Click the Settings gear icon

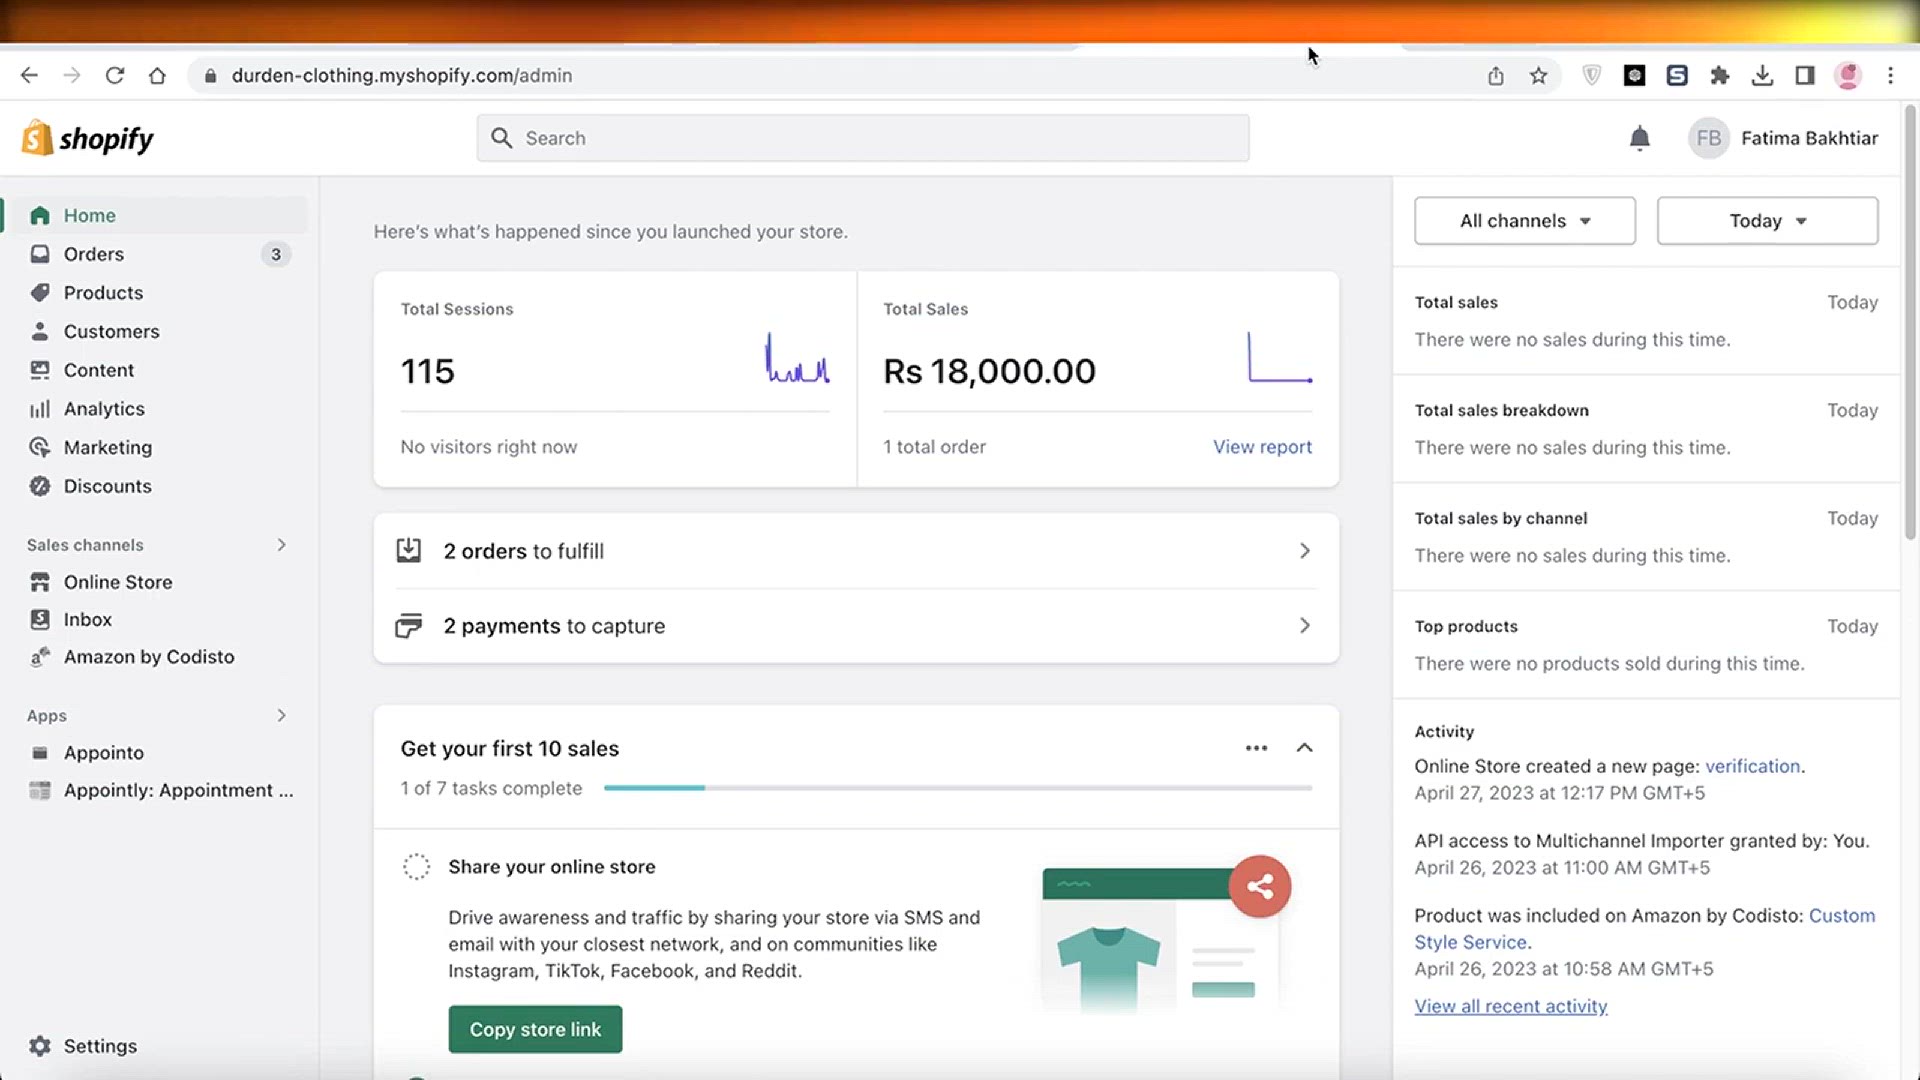tap(40, 1046)
